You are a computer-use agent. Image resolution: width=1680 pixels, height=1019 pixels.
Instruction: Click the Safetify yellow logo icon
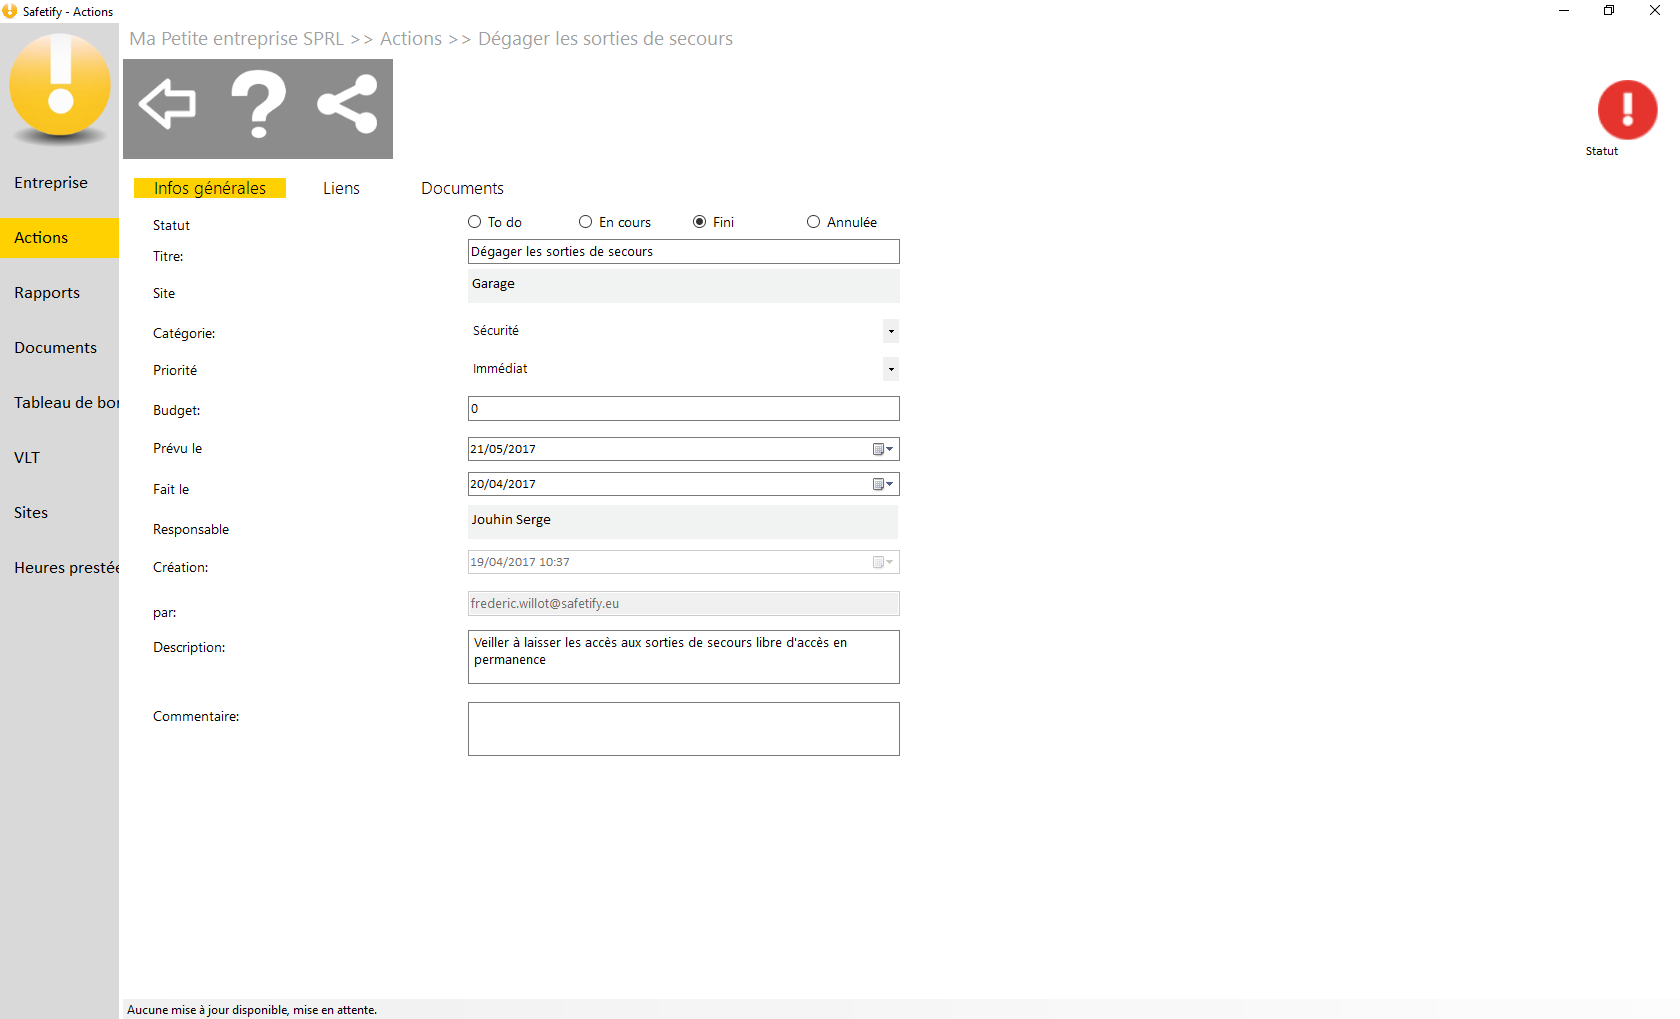60,86
